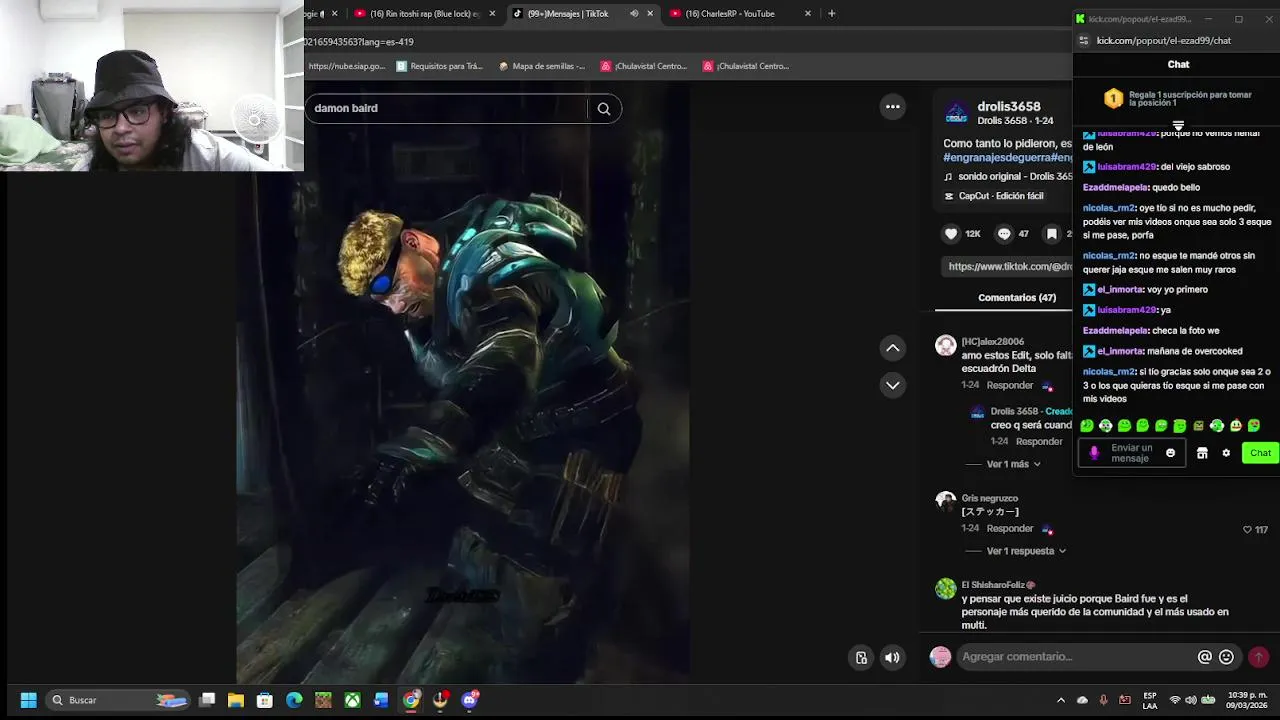1280x720 pixels.
Task: Click the taskbar Buscar search box
Action: [x=118, y=700]
